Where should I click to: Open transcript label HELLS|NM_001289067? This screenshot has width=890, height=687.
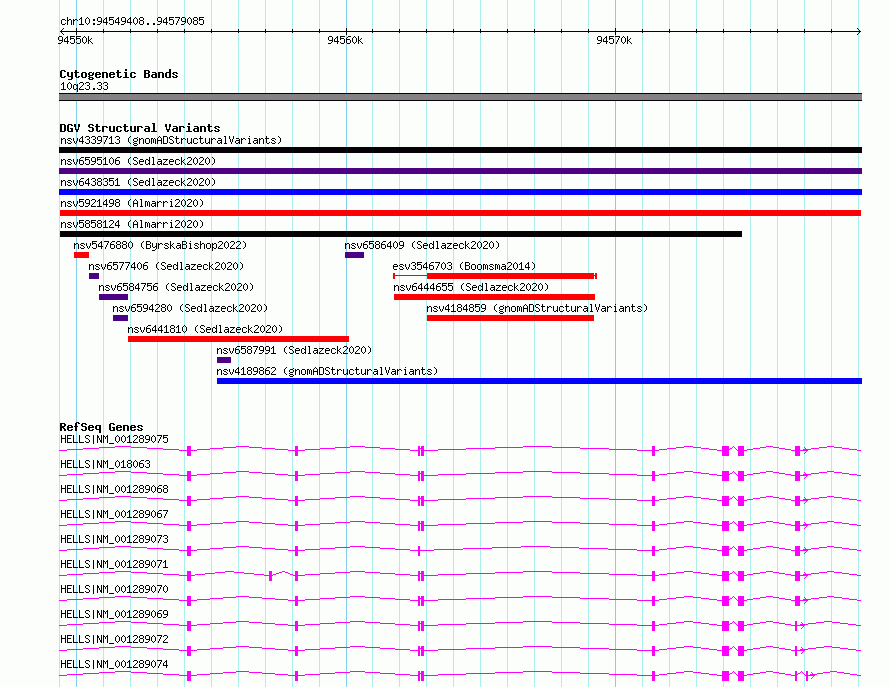(x=114, y=514)
